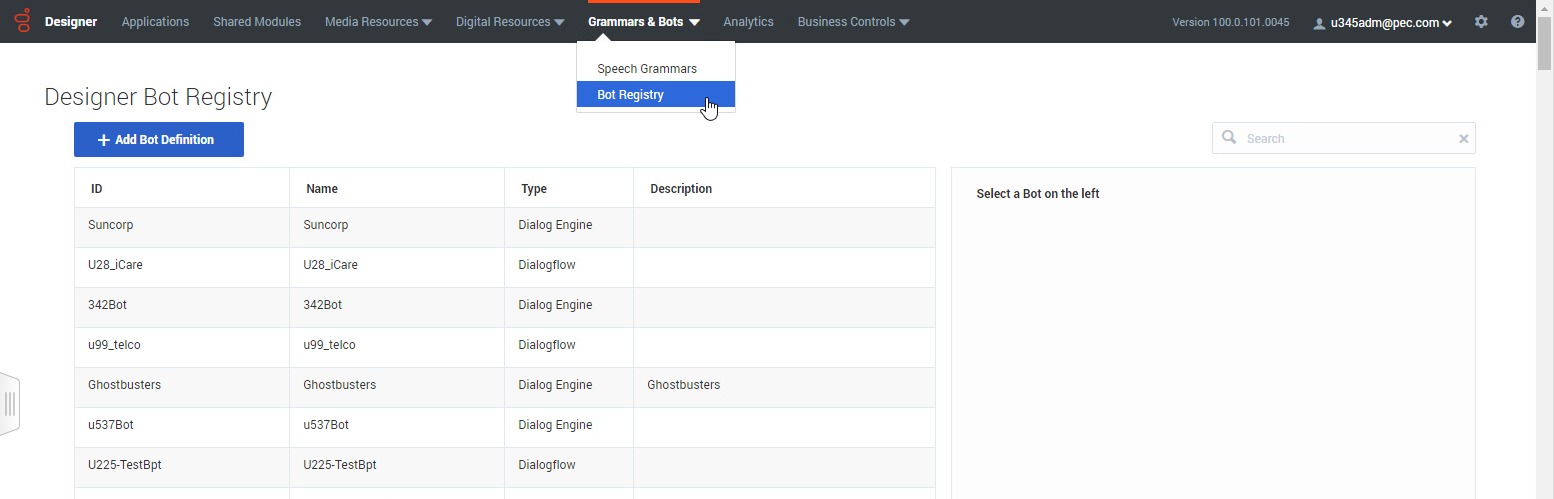Image resolution: width=1554 pixels, height=499 pixels.
Task: Click Dialog Engine type for u537Bot
Action: coord(555,425)
